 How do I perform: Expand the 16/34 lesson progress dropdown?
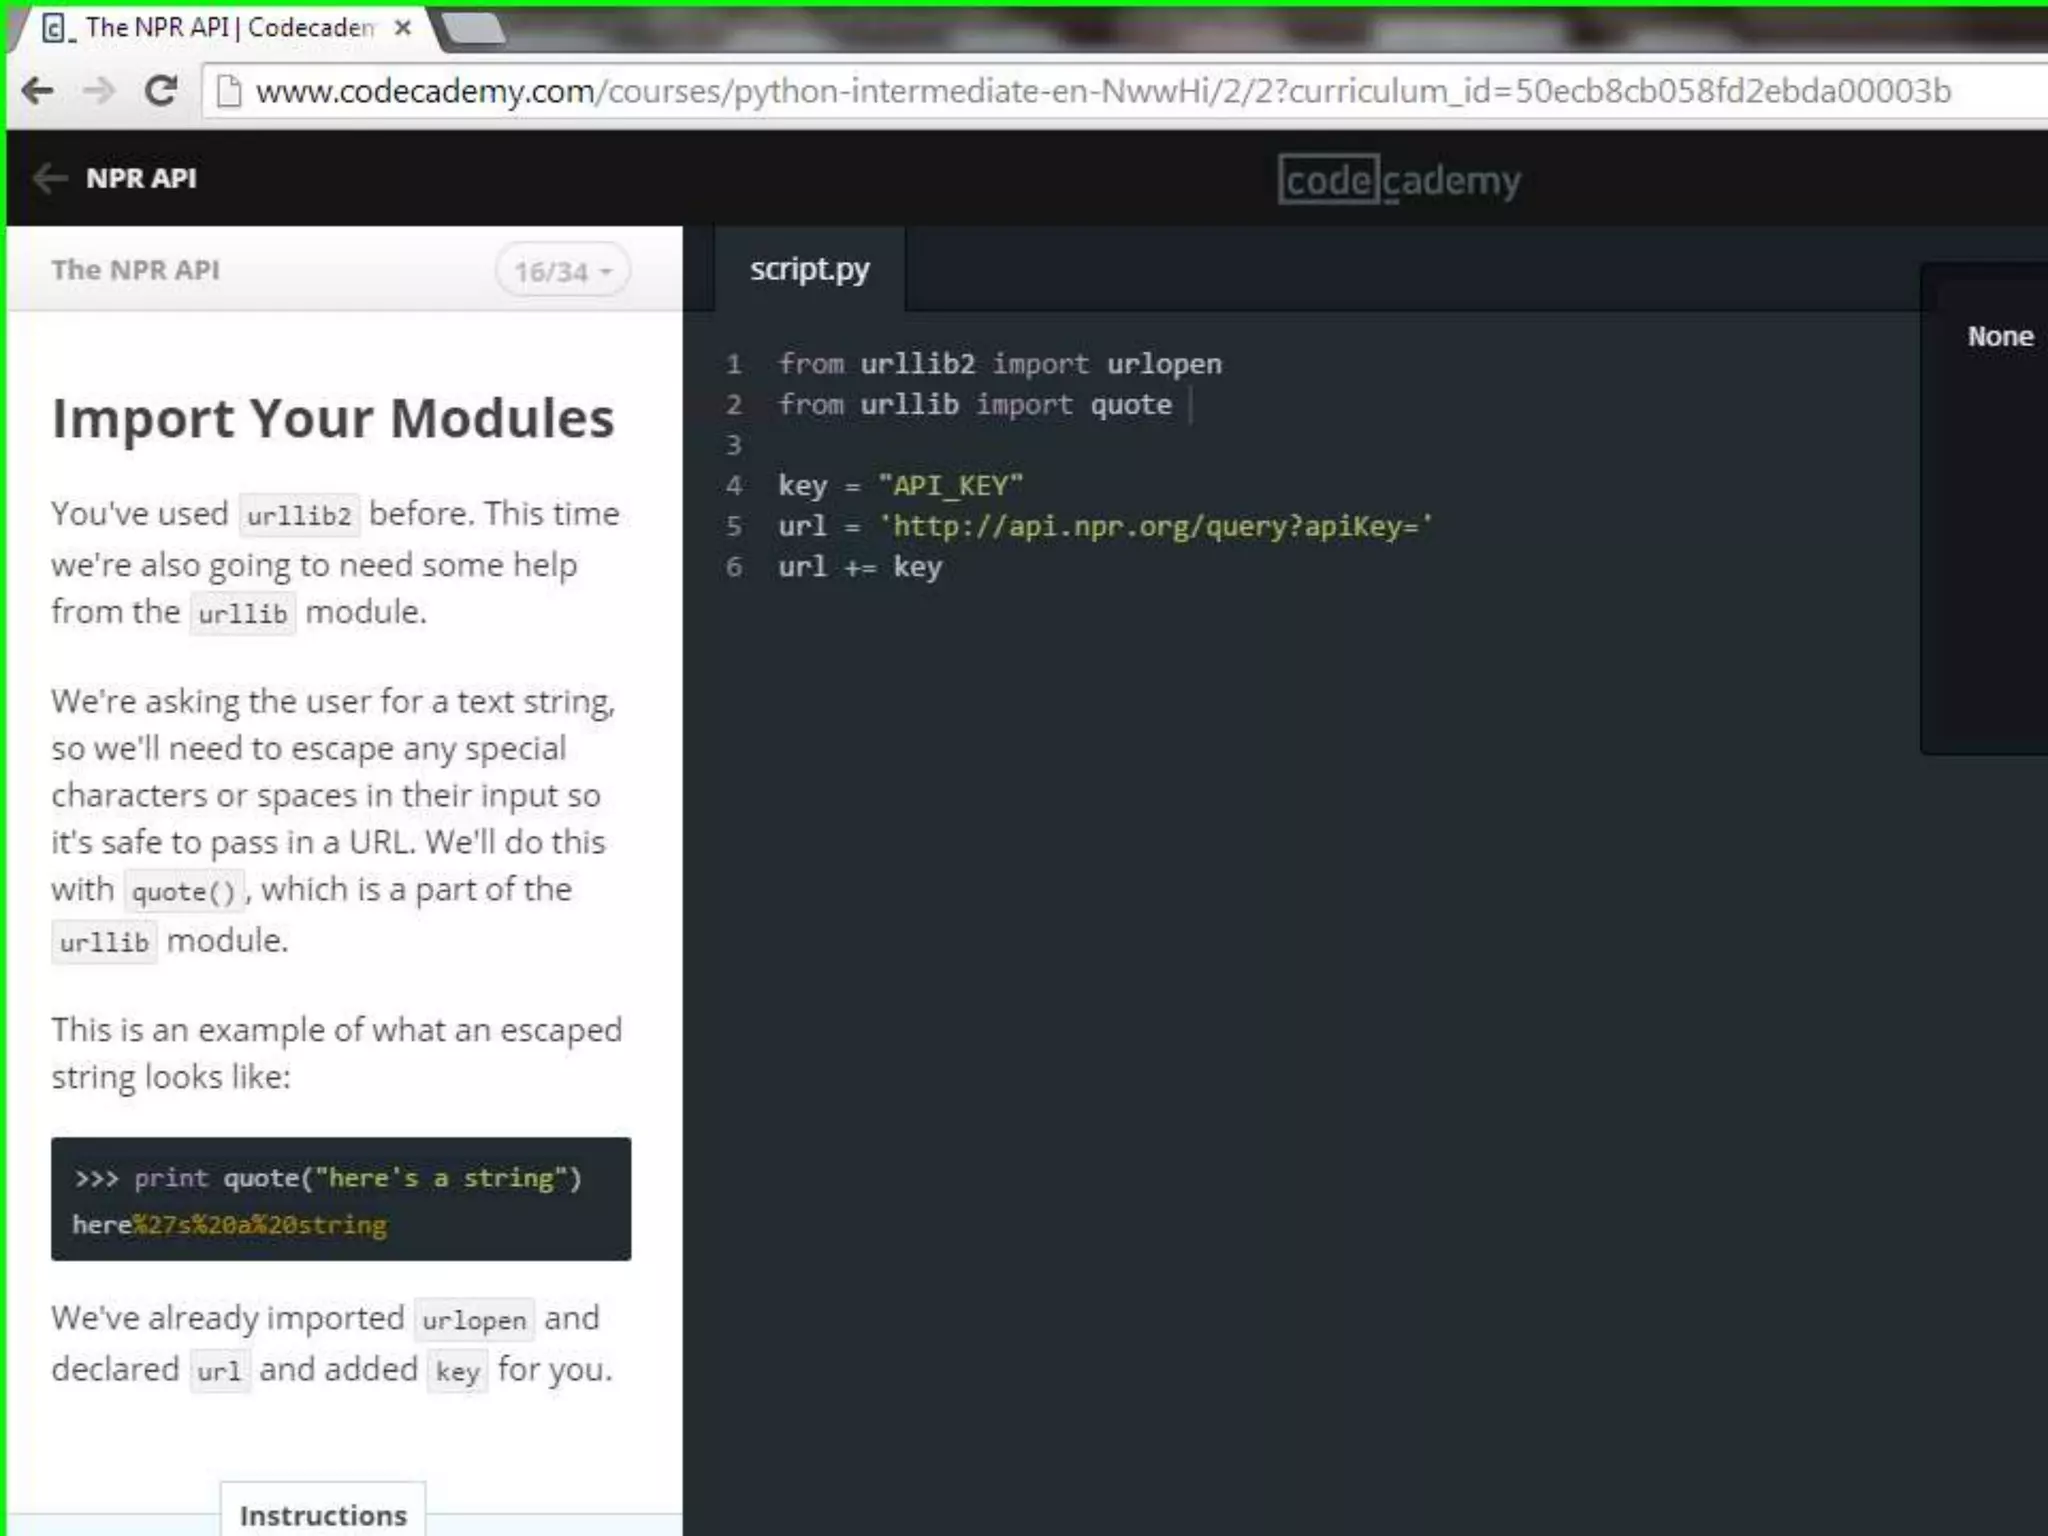coord(563,271)
